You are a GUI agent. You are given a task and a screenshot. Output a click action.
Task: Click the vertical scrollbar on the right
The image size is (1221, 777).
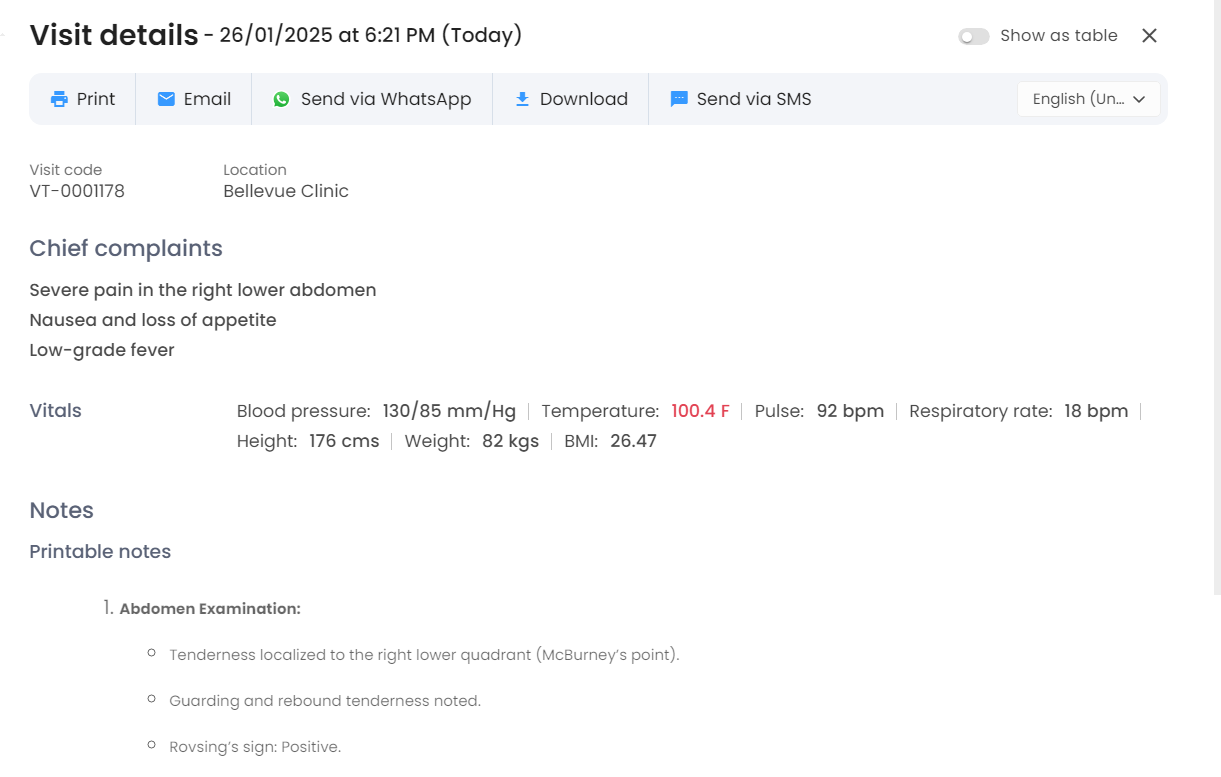(1215, 300)
